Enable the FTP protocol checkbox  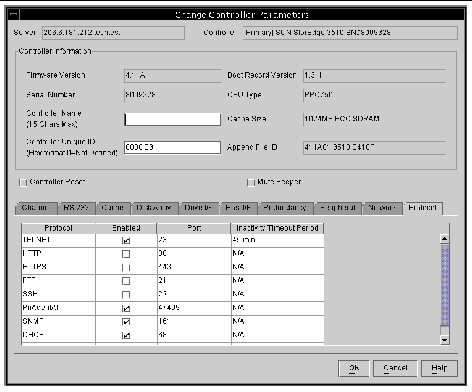coord(126,281)
